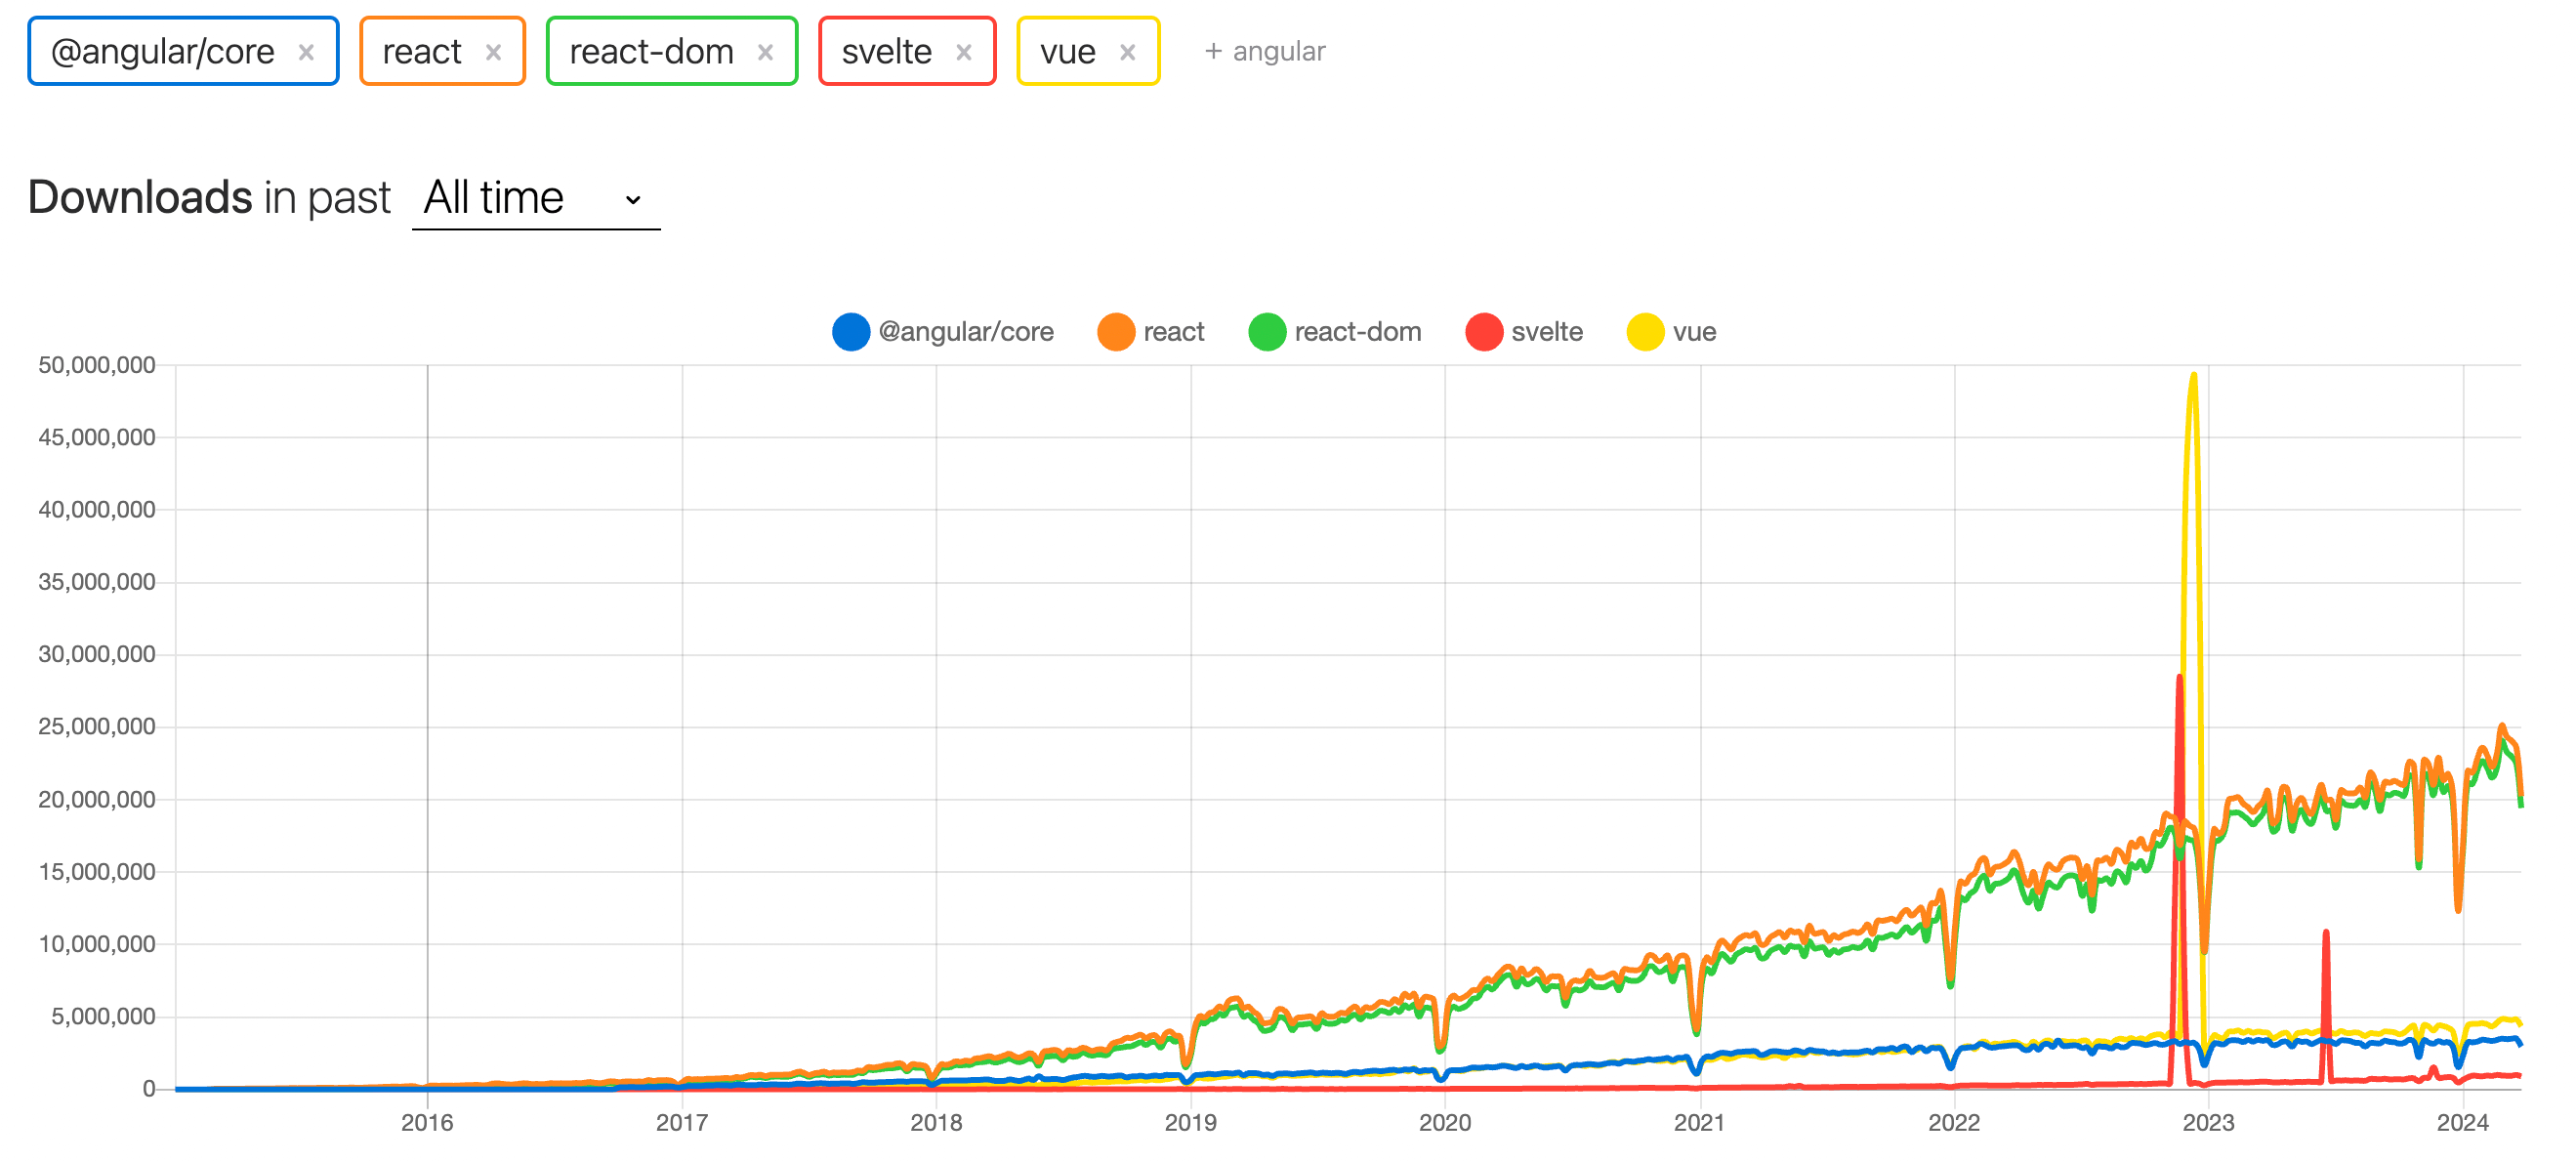Click the vue peak spike near 2023
This screenshot has width=2576, height=1162.
pos(2193,378)
